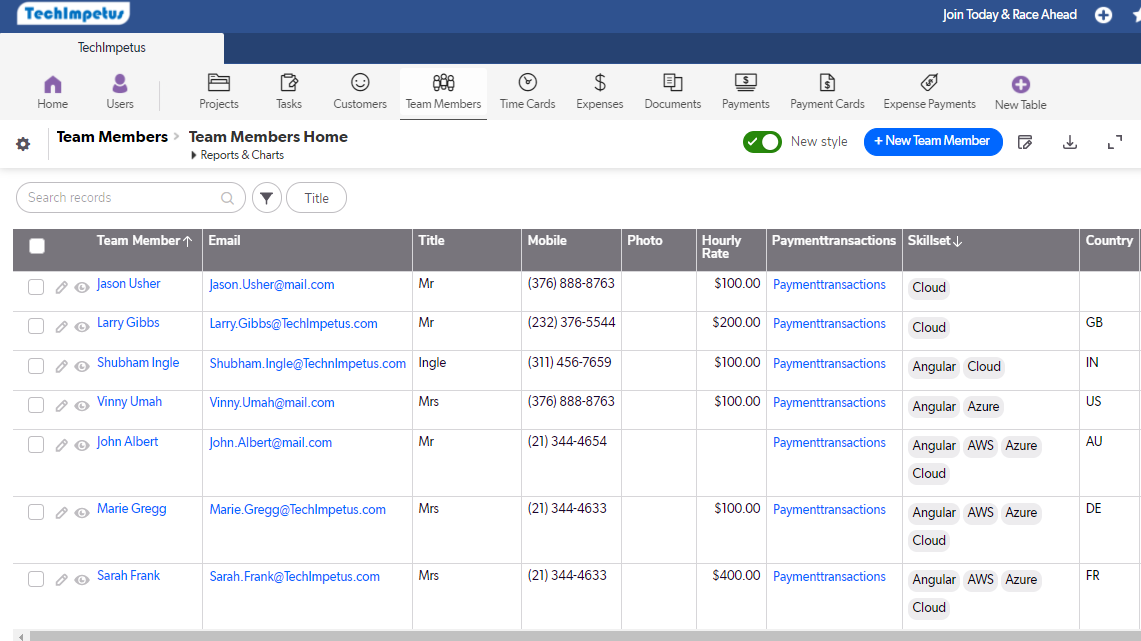Click the plus icon in top bar
The image size is (1141, 641).
(x=1104, y=15)
